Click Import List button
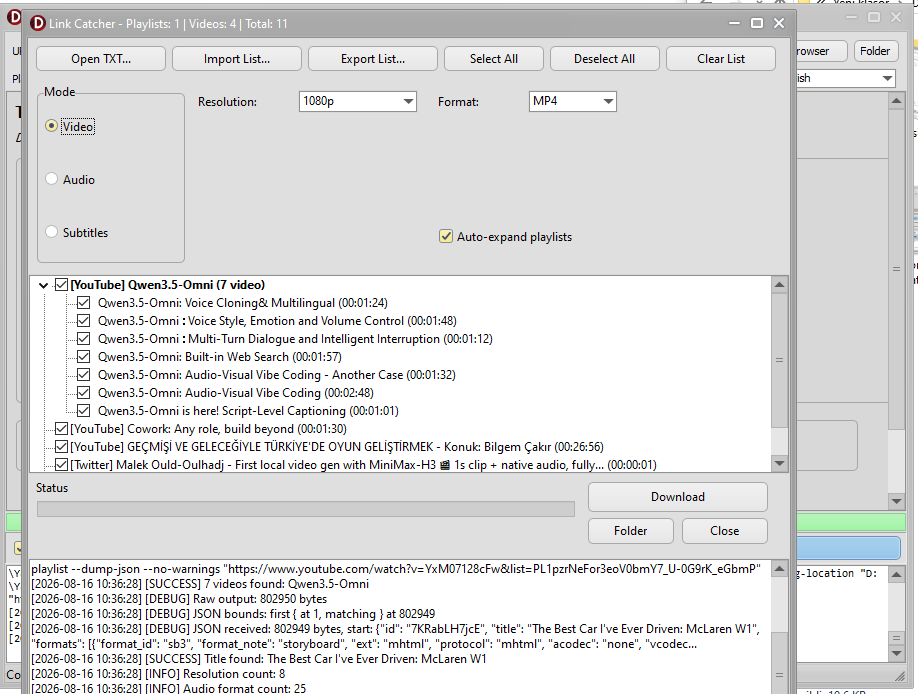 point(237,59)
